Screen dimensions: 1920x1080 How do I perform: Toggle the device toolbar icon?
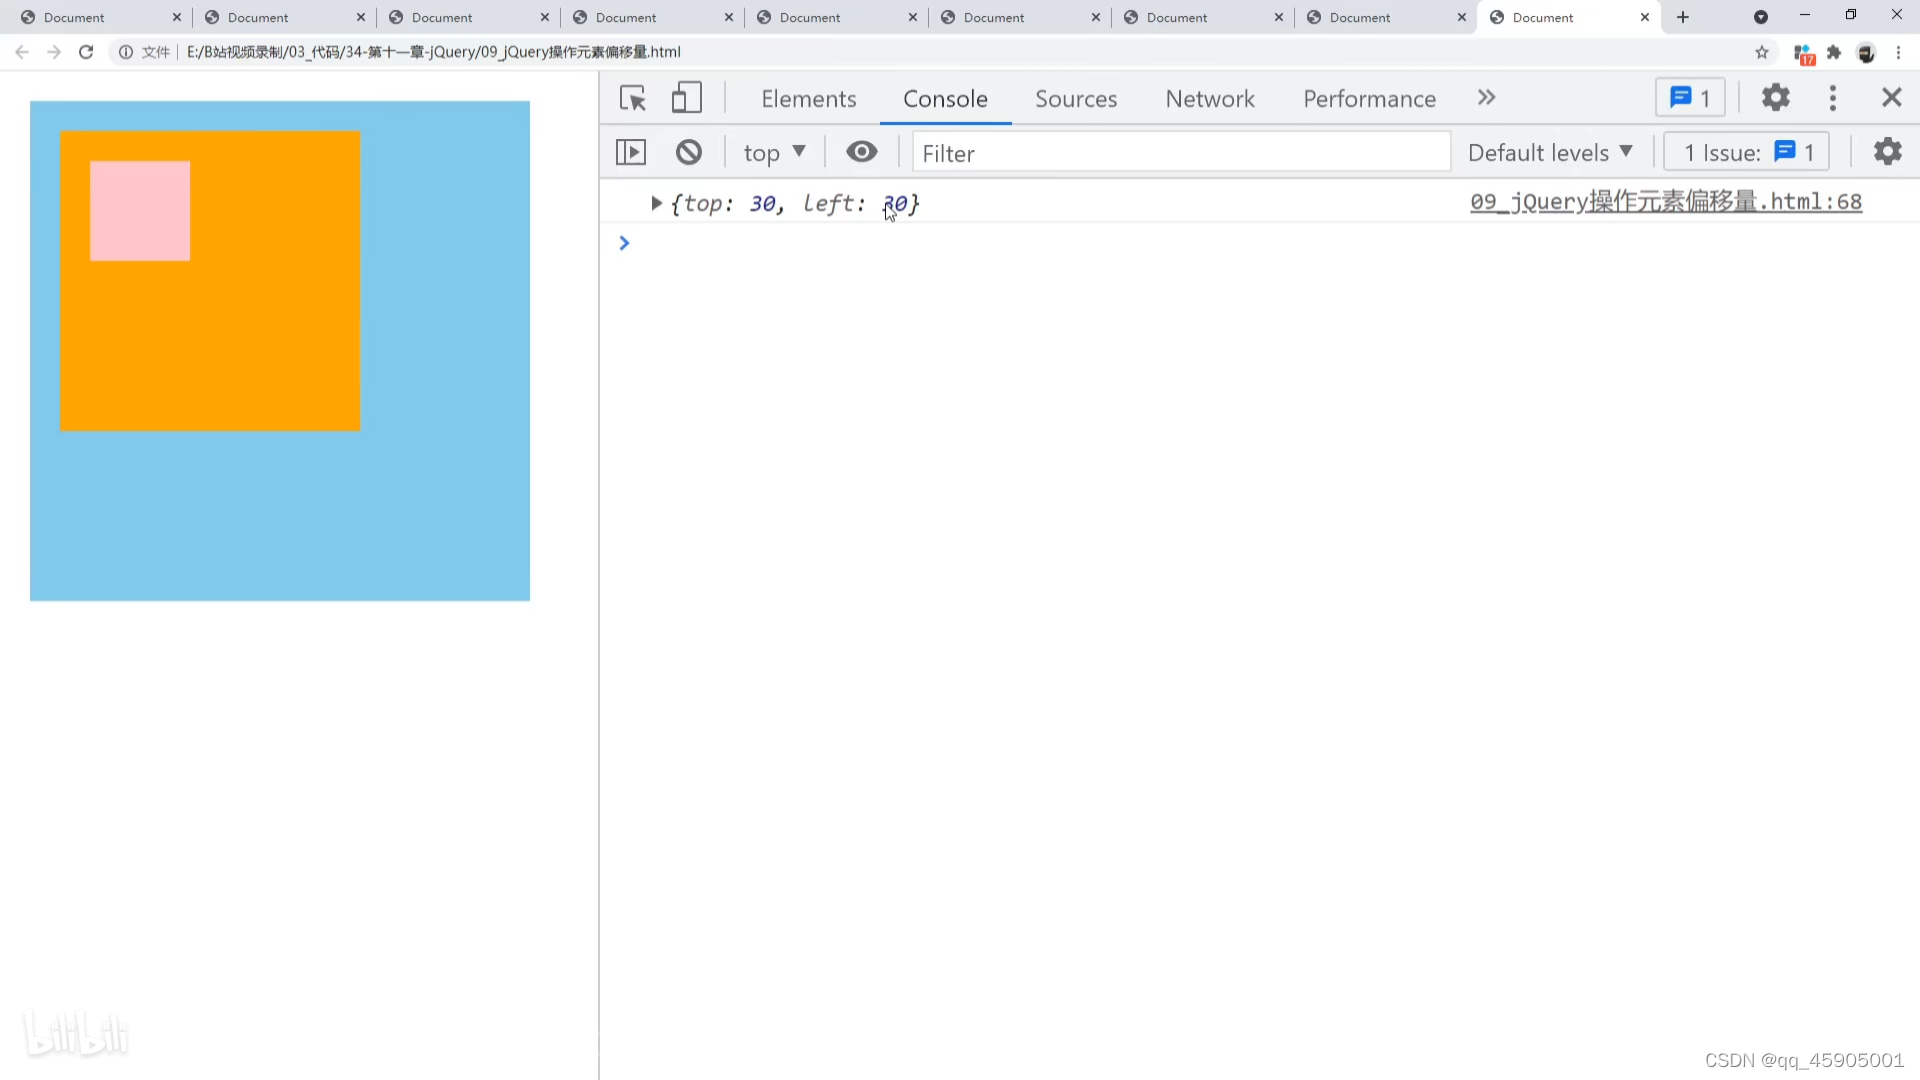click(686, 98)
